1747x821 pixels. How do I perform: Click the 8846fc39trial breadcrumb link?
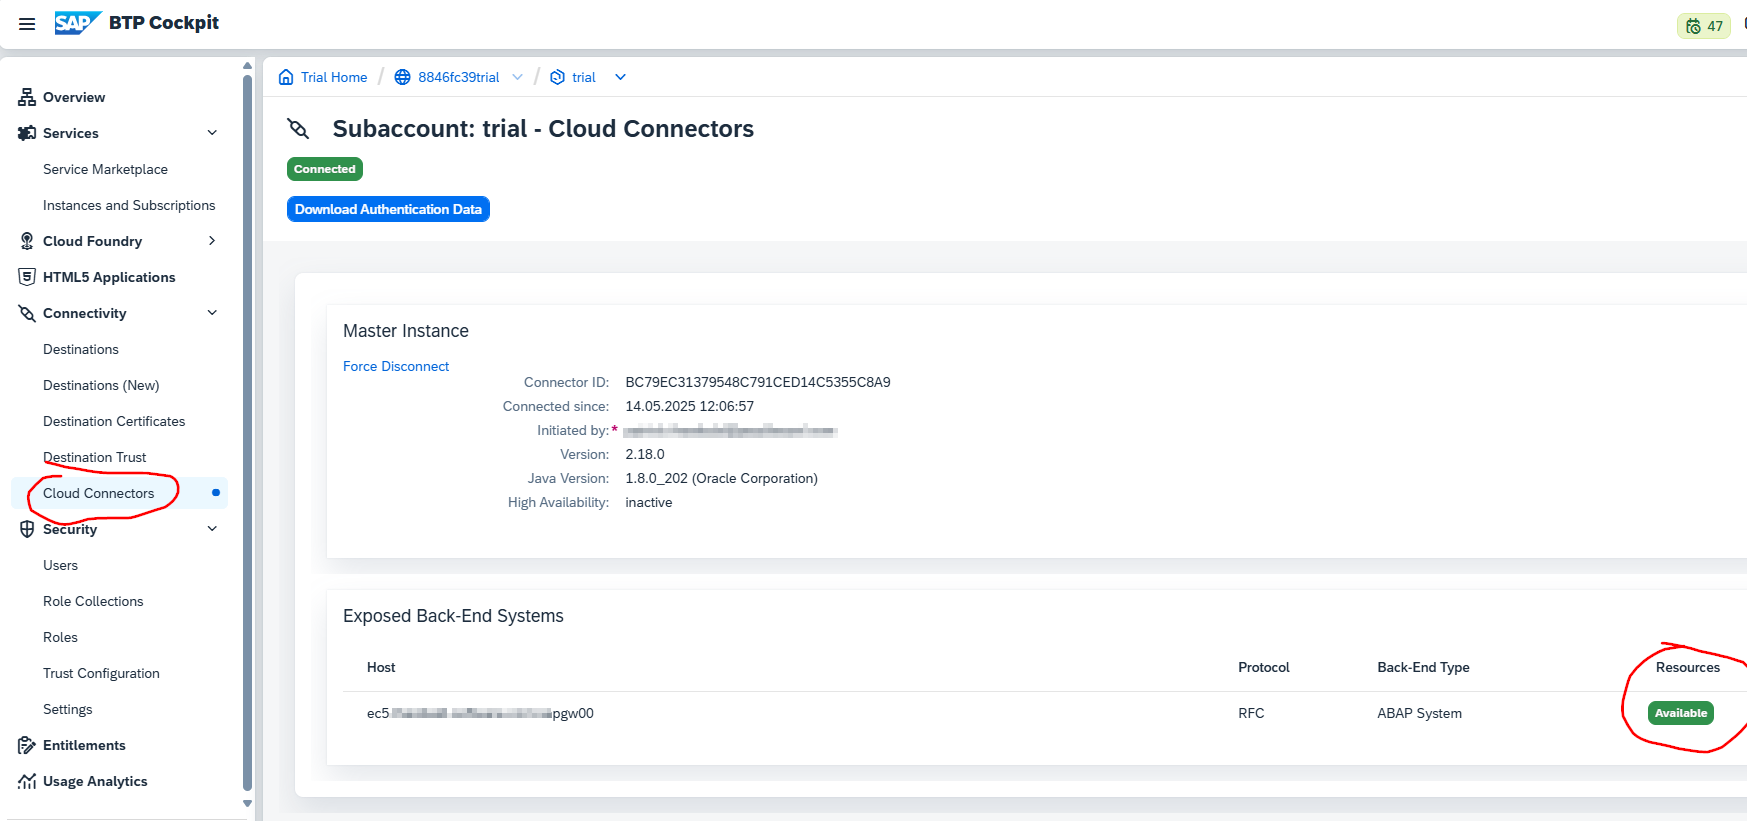459,77
